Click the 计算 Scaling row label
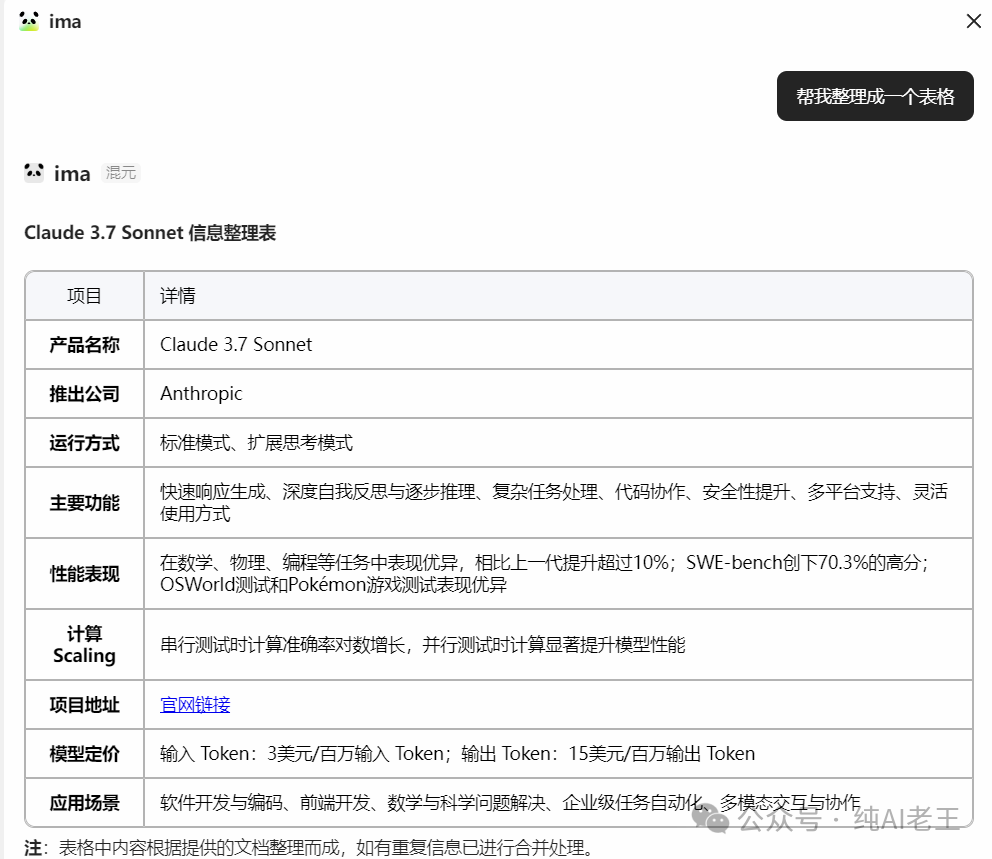 [85, 645]
